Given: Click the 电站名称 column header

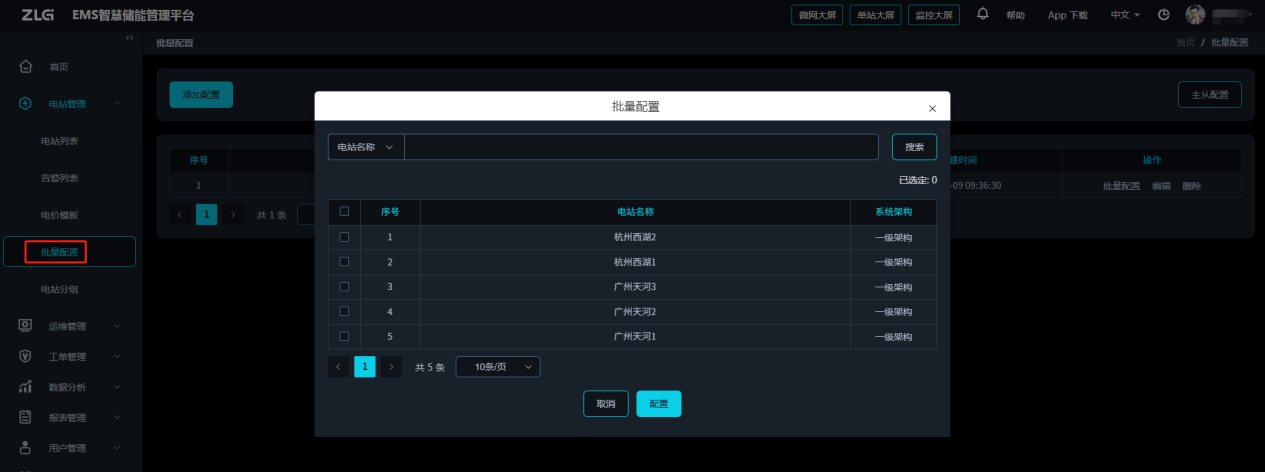Looking at the screenshot, I should [635, 212].
